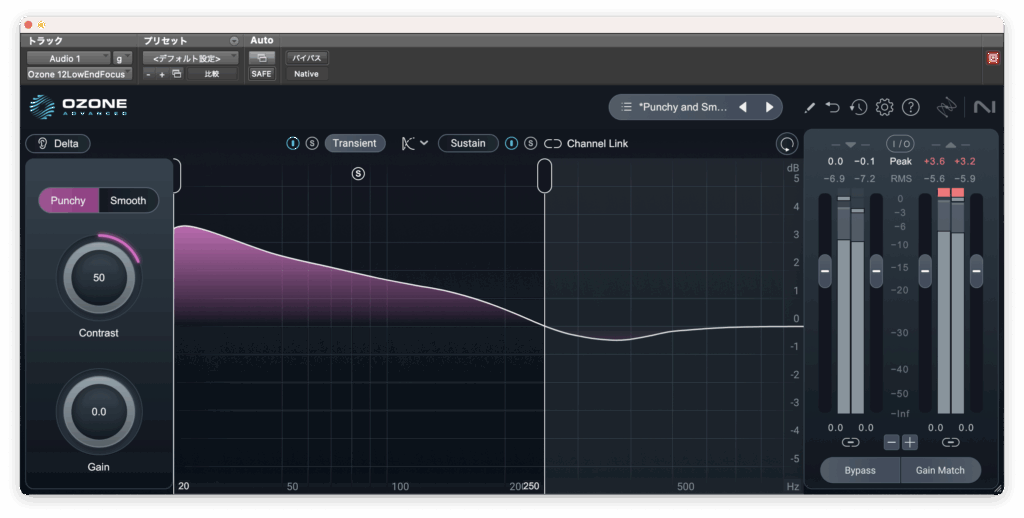Click the undo arrow icon

[833, 107]
